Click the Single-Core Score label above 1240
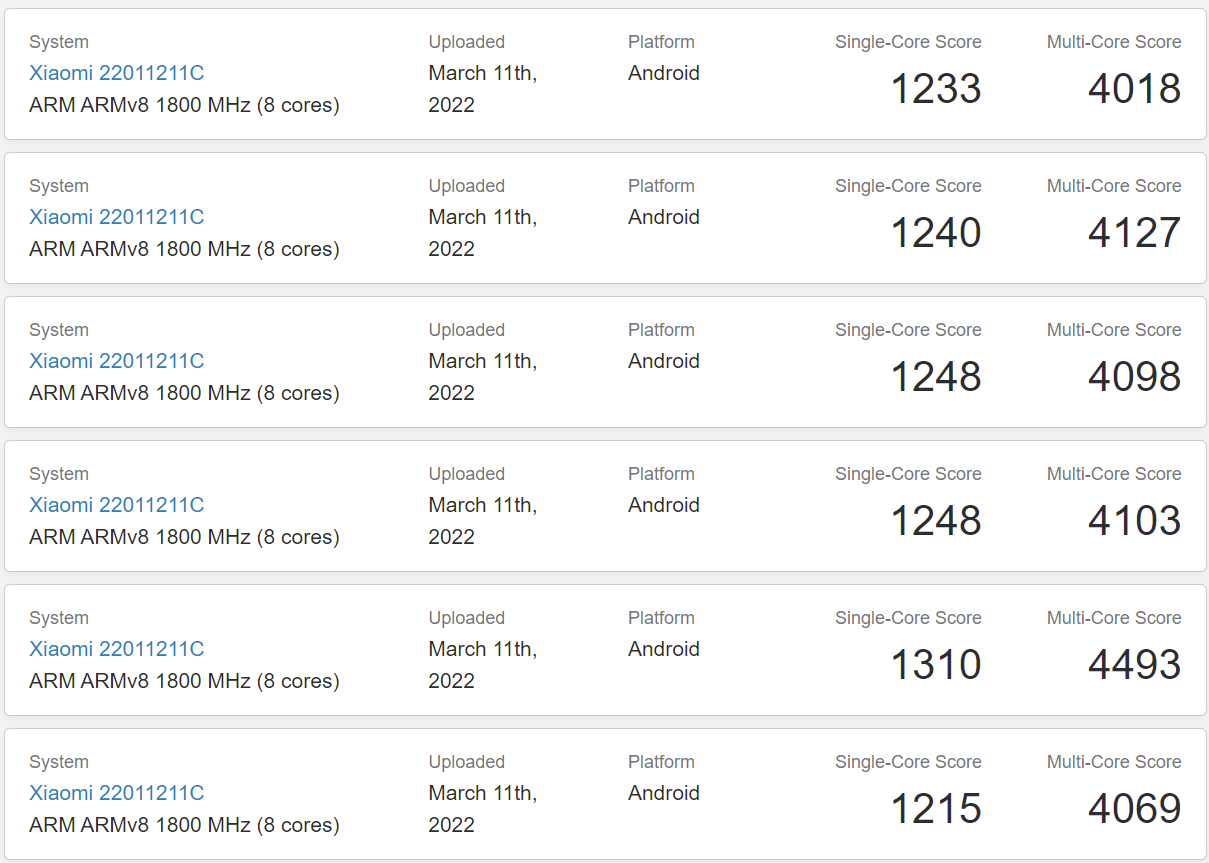The width and height of the screenshot is (1209, 863). [908, 186]
